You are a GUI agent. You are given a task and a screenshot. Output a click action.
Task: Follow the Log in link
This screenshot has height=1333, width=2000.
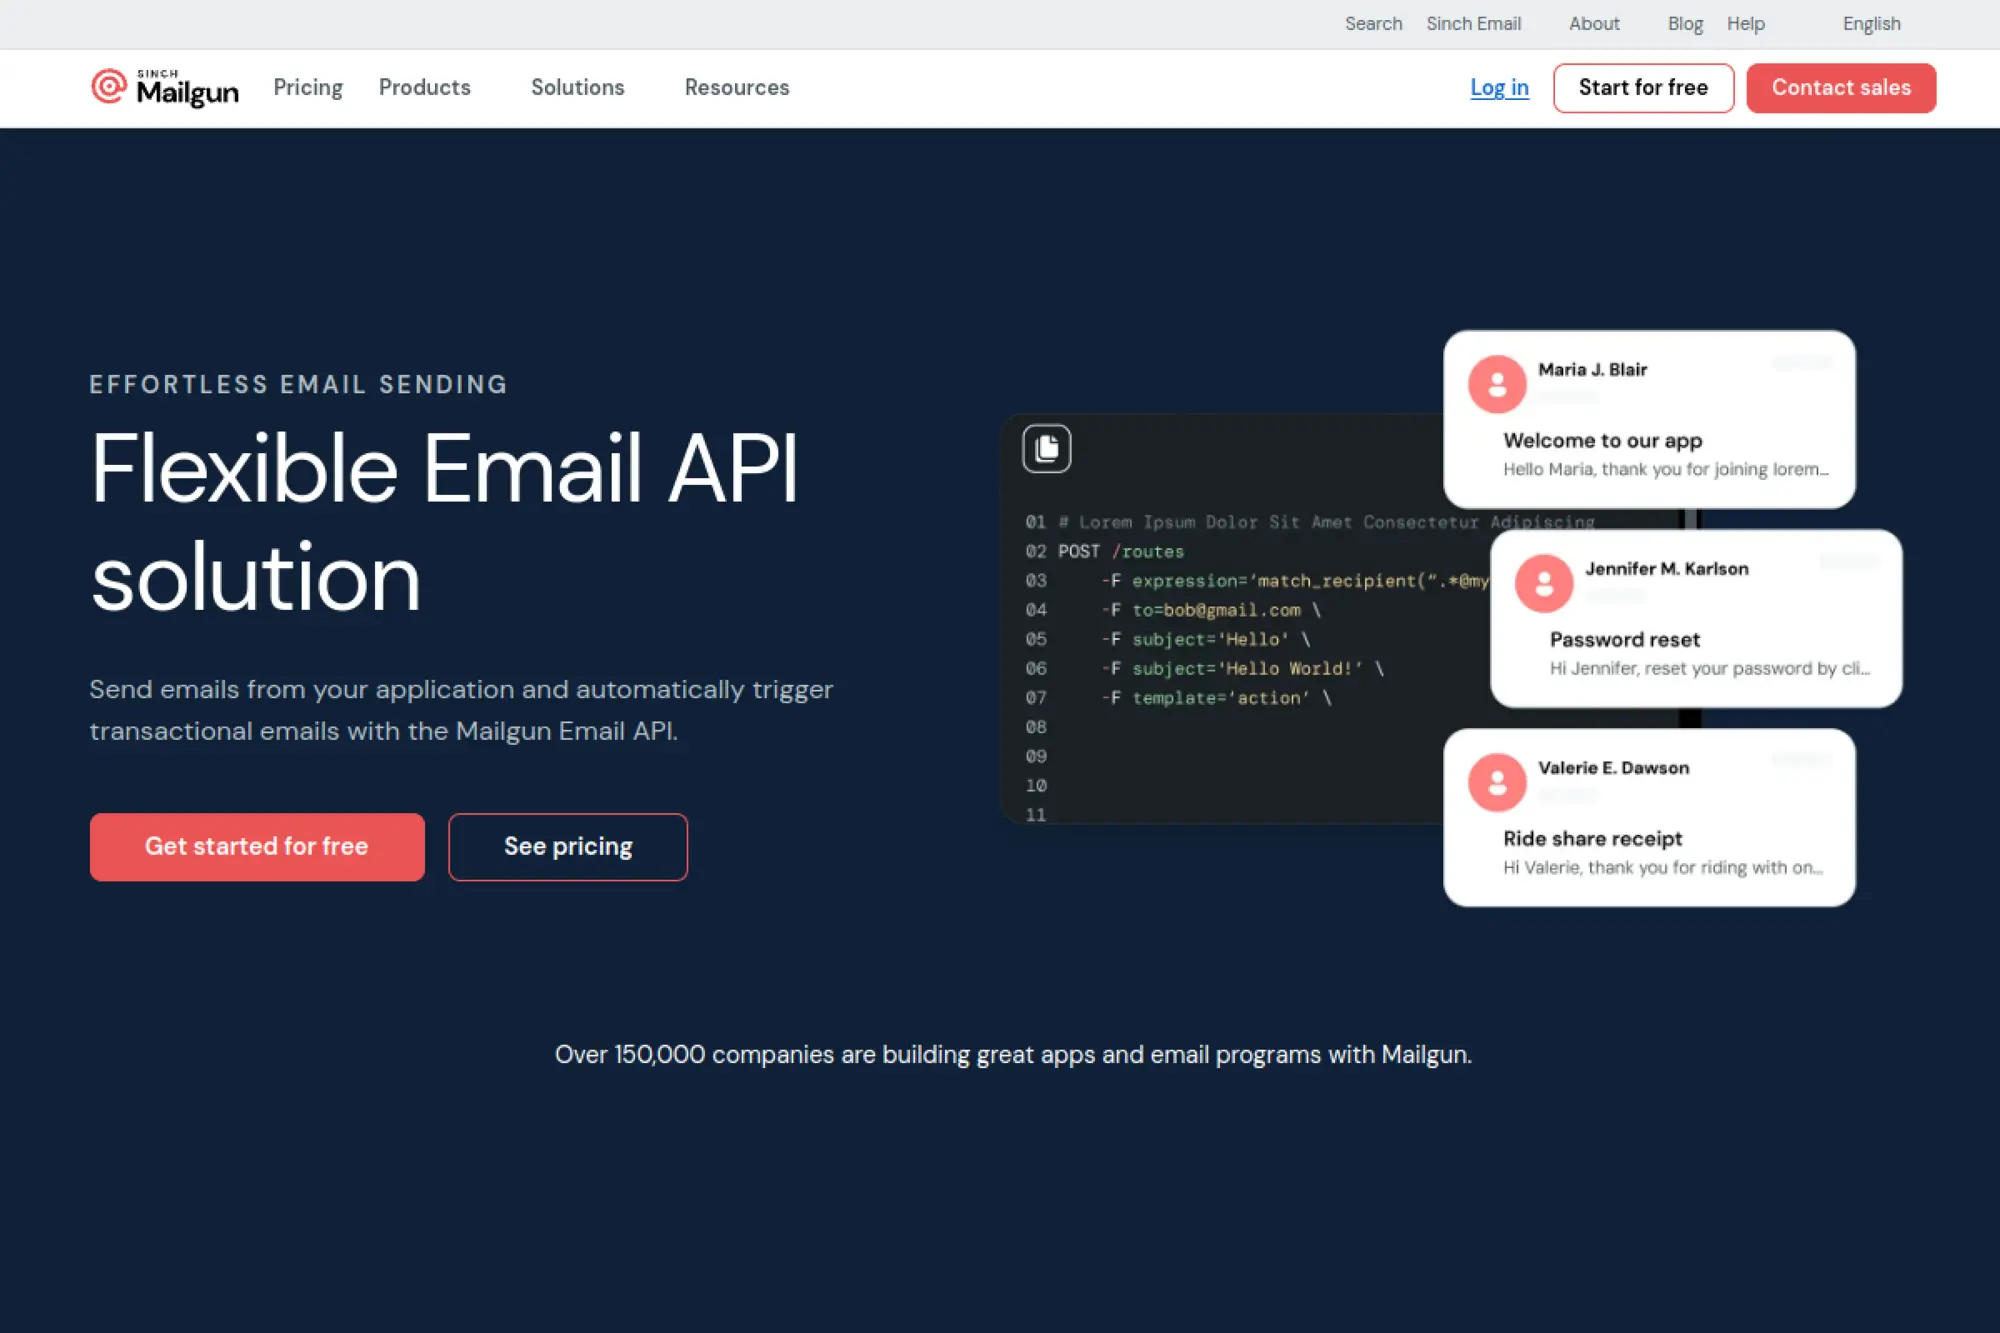click(x=1498, y=88)
